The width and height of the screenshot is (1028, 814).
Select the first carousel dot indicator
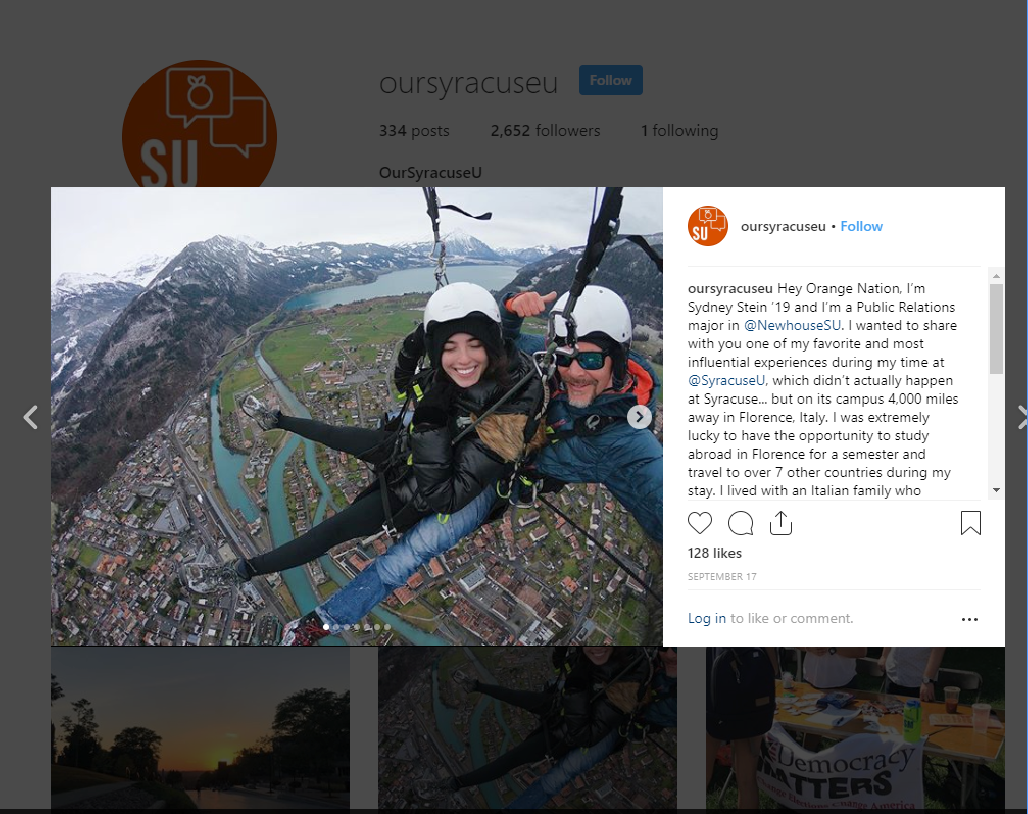point(326,627)
